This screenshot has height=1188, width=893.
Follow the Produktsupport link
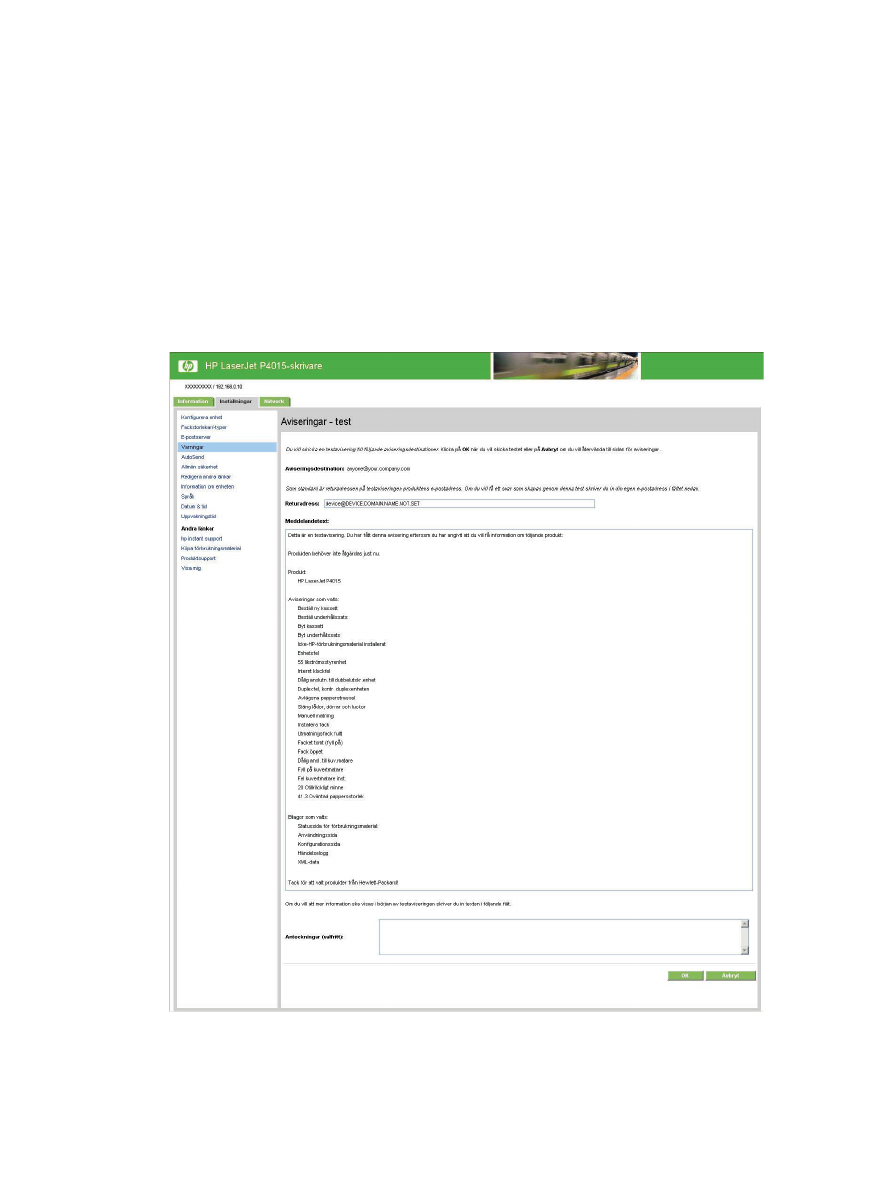click(198, 558)
